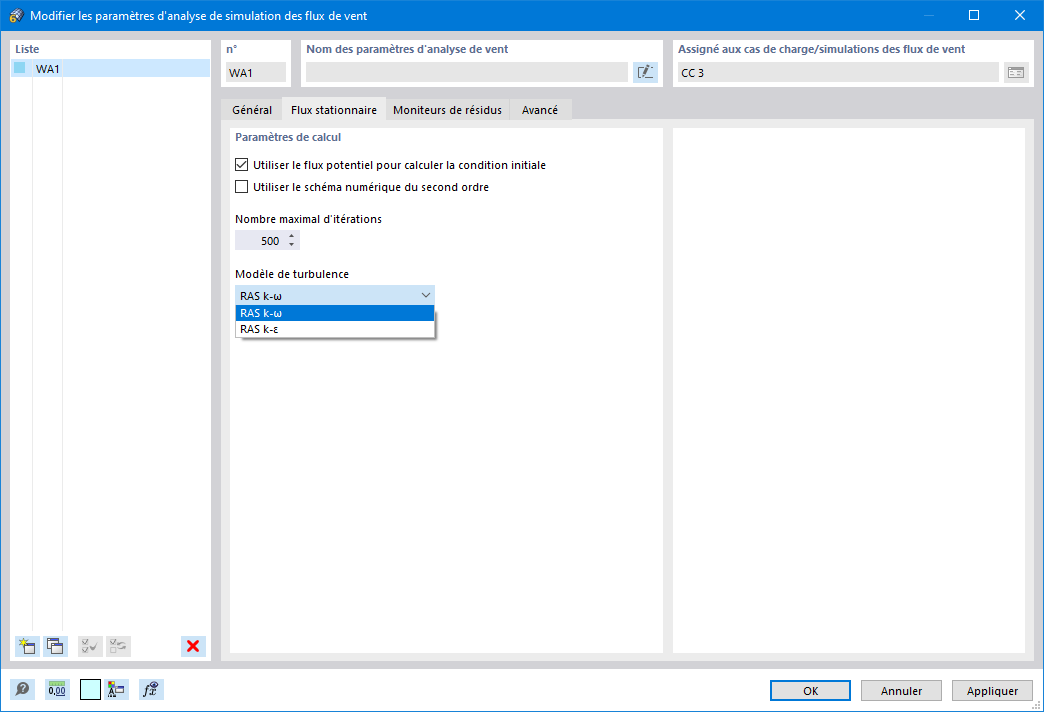Click the new item icon under Liste

pos(27,646)
